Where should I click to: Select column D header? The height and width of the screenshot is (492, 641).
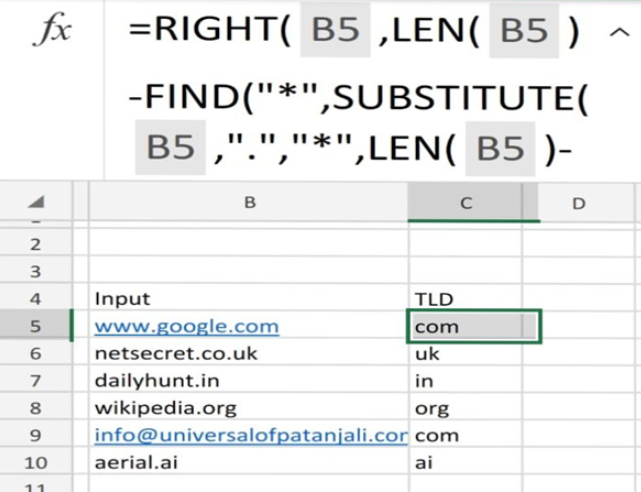point(578,203)
